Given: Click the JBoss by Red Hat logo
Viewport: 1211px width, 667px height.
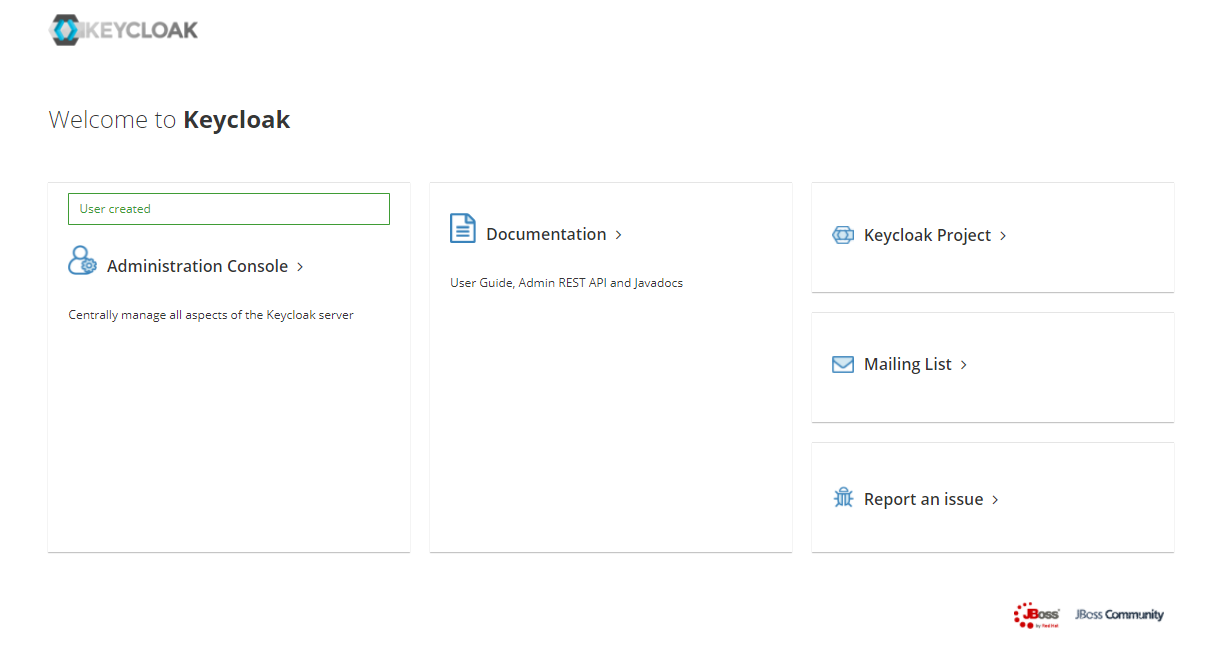Looking at the screenshot, I should pos(1036,615).
